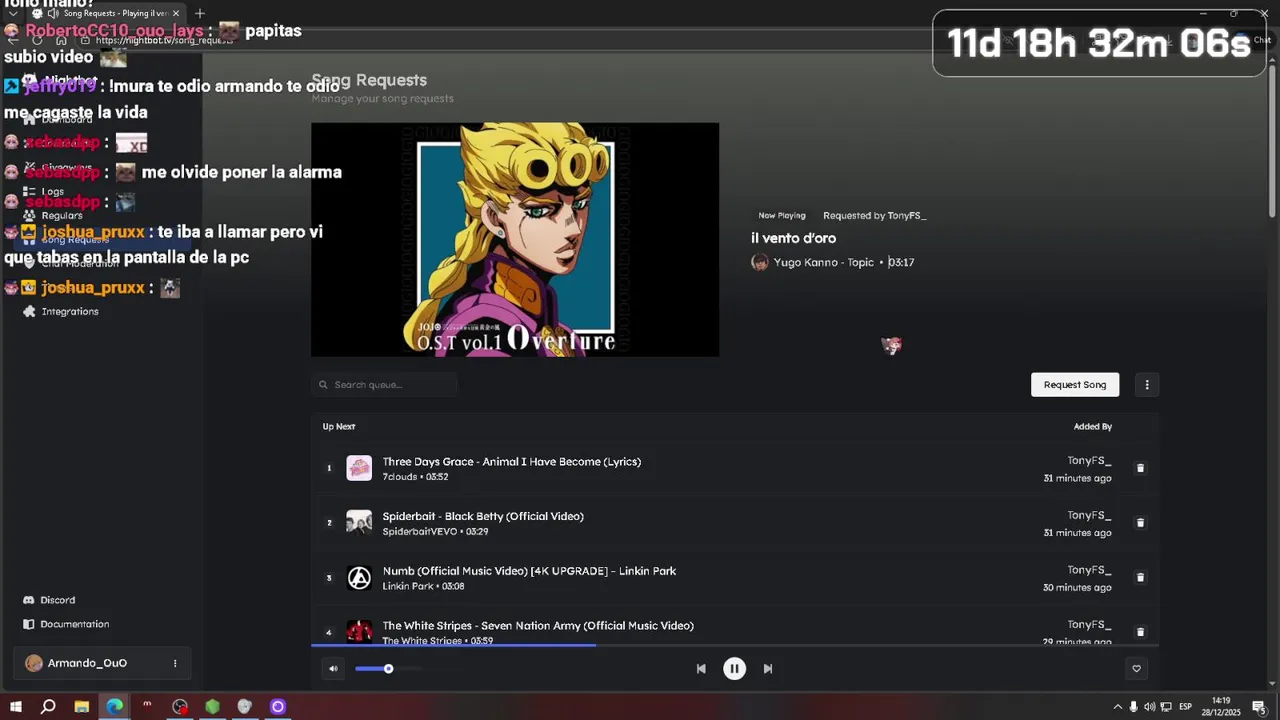This screenshot has width=1280, height=720.
Task: Delete Three Days Grace song from queue
Action: [1140, 468]
